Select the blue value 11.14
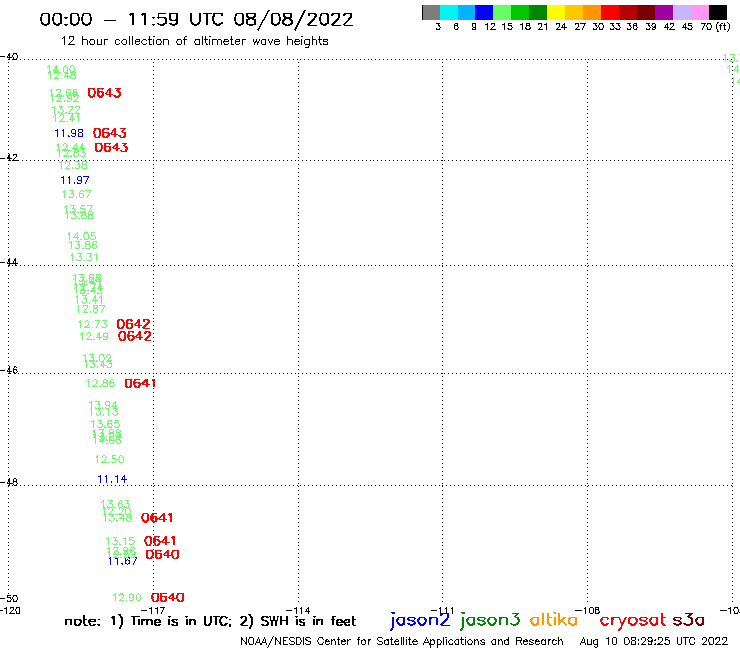This screenshot has height=650, width=740. coord(112,479)
